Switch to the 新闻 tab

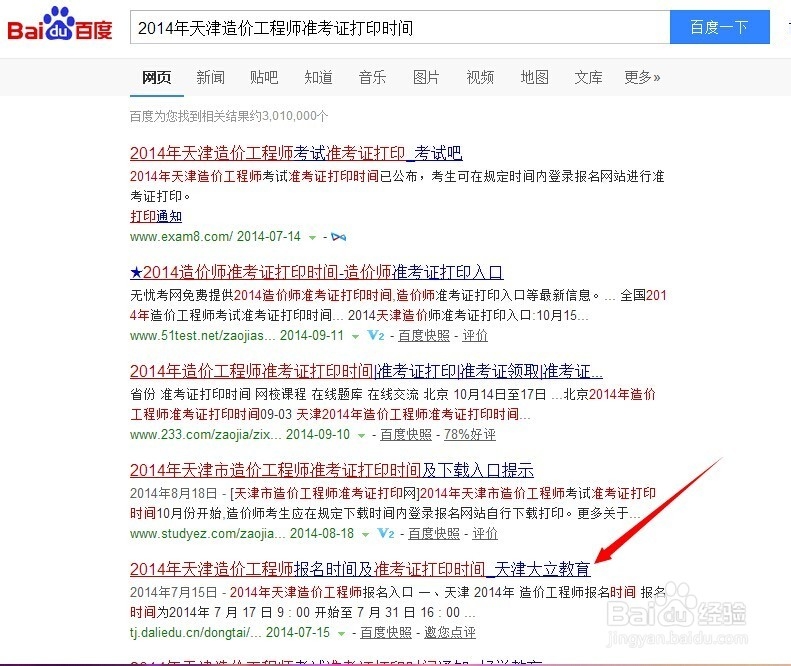[x=210, y=77]
